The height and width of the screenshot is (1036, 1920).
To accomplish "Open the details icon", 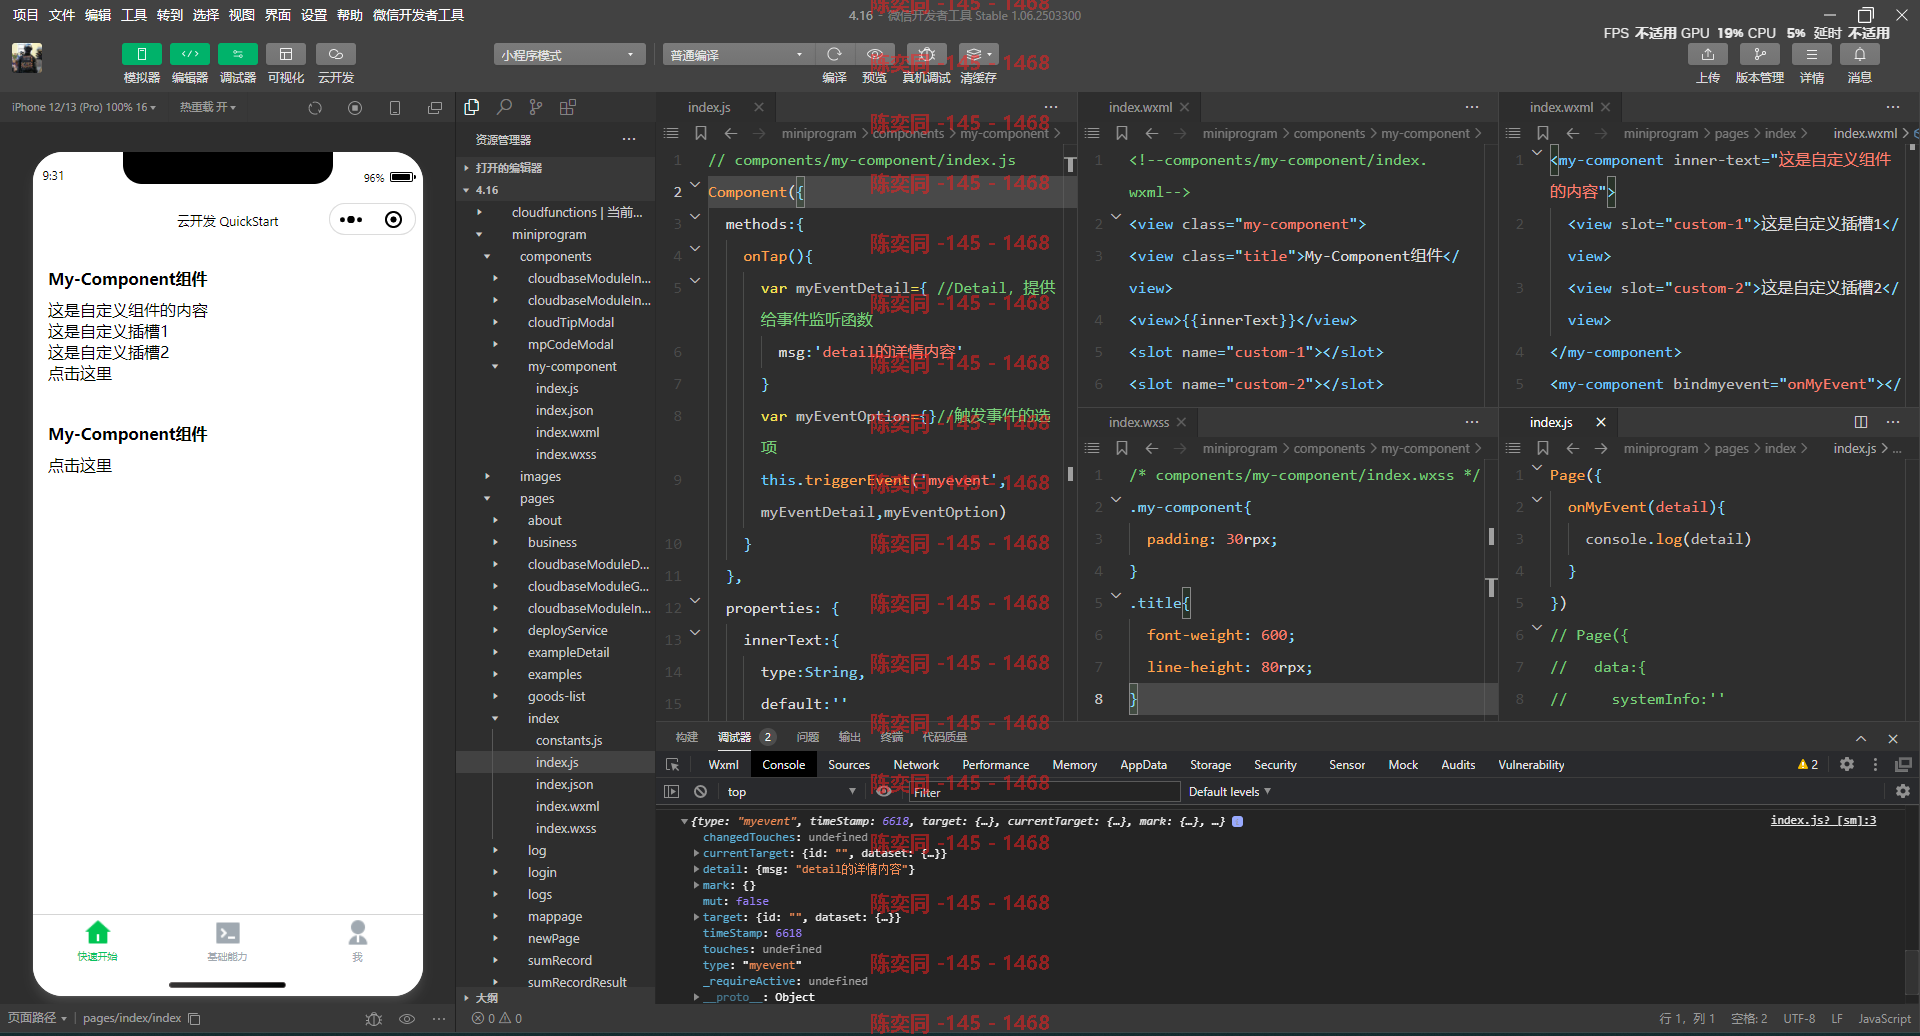I will click(1812, 54).
